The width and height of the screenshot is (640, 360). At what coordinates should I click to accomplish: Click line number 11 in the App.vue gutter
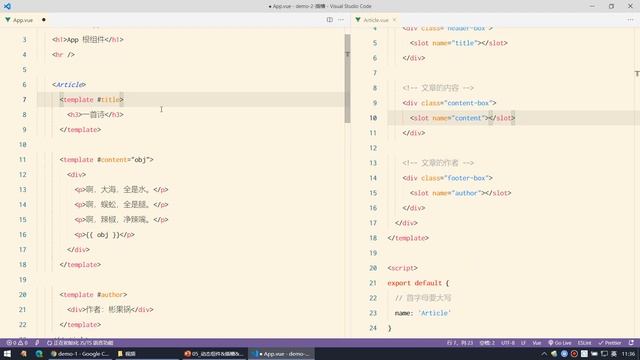pos(22,160)
